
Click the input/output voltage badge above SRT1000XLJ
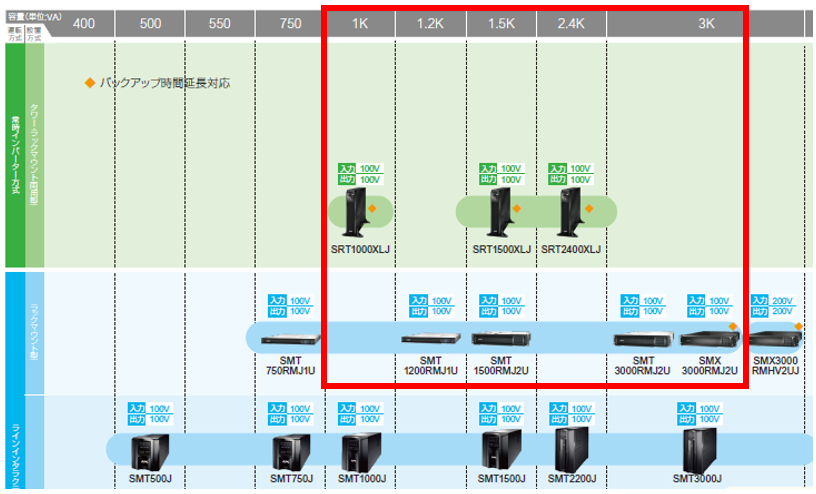360,174
